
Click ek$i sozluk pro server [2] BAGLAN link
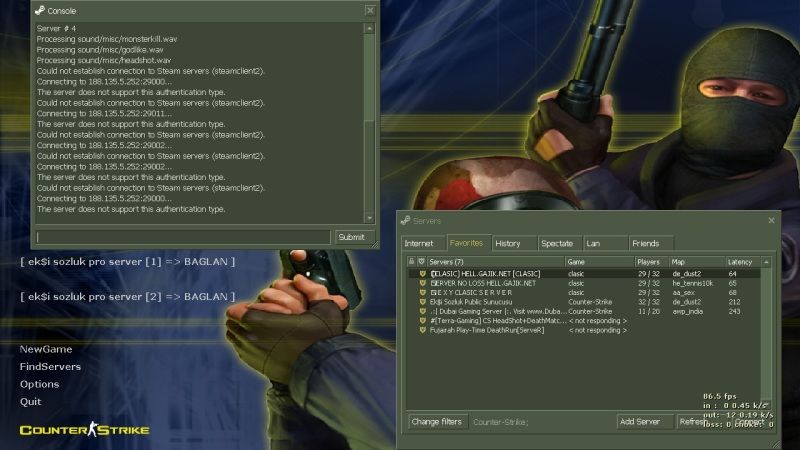(128, 296)
